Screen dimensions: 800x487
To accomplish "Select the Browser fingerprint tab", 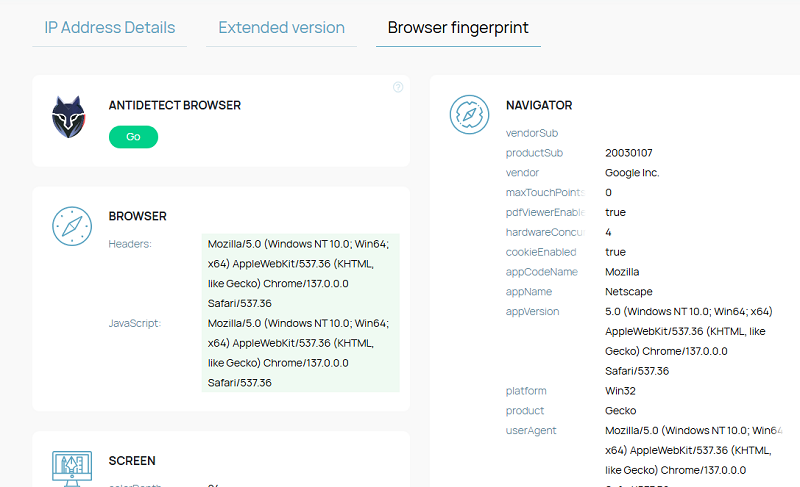I will click(458, 28).
